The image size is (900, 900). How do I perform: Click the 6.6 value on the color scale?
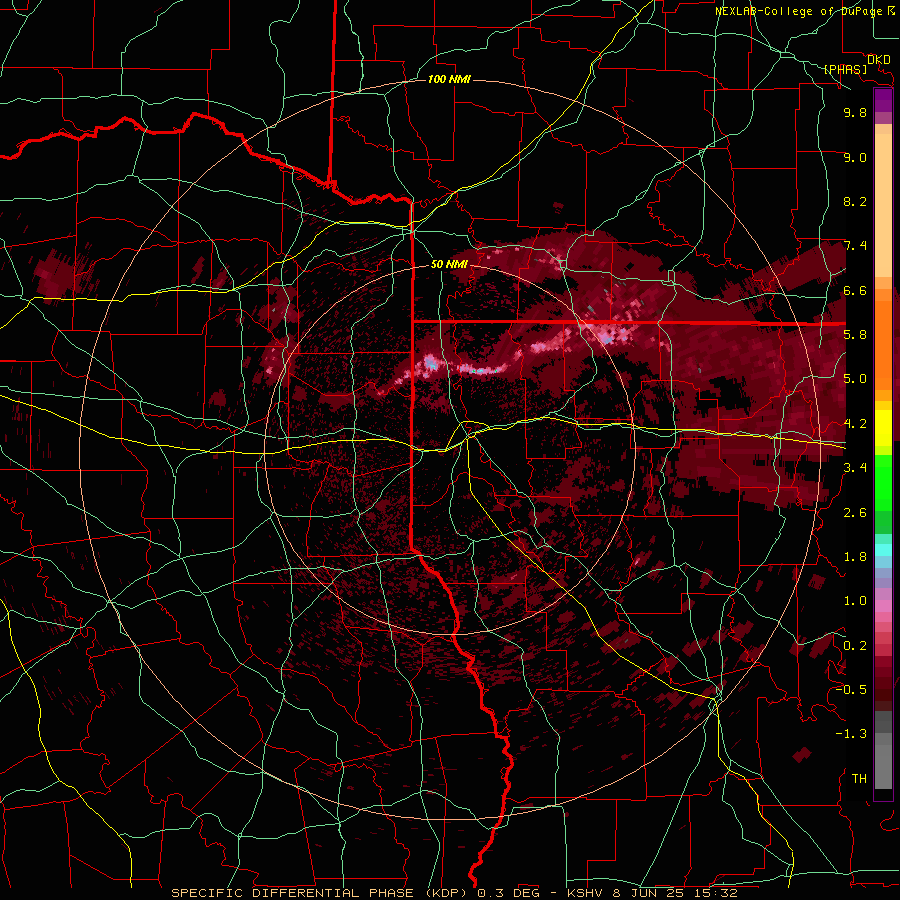click(x=855, y=290)
